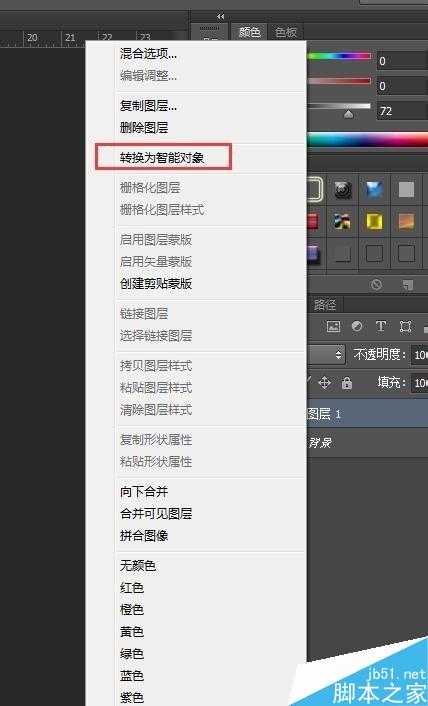Screen dimensions: 428x706
Task: Switch to the 颜色 tab
Action: [249, 32]
